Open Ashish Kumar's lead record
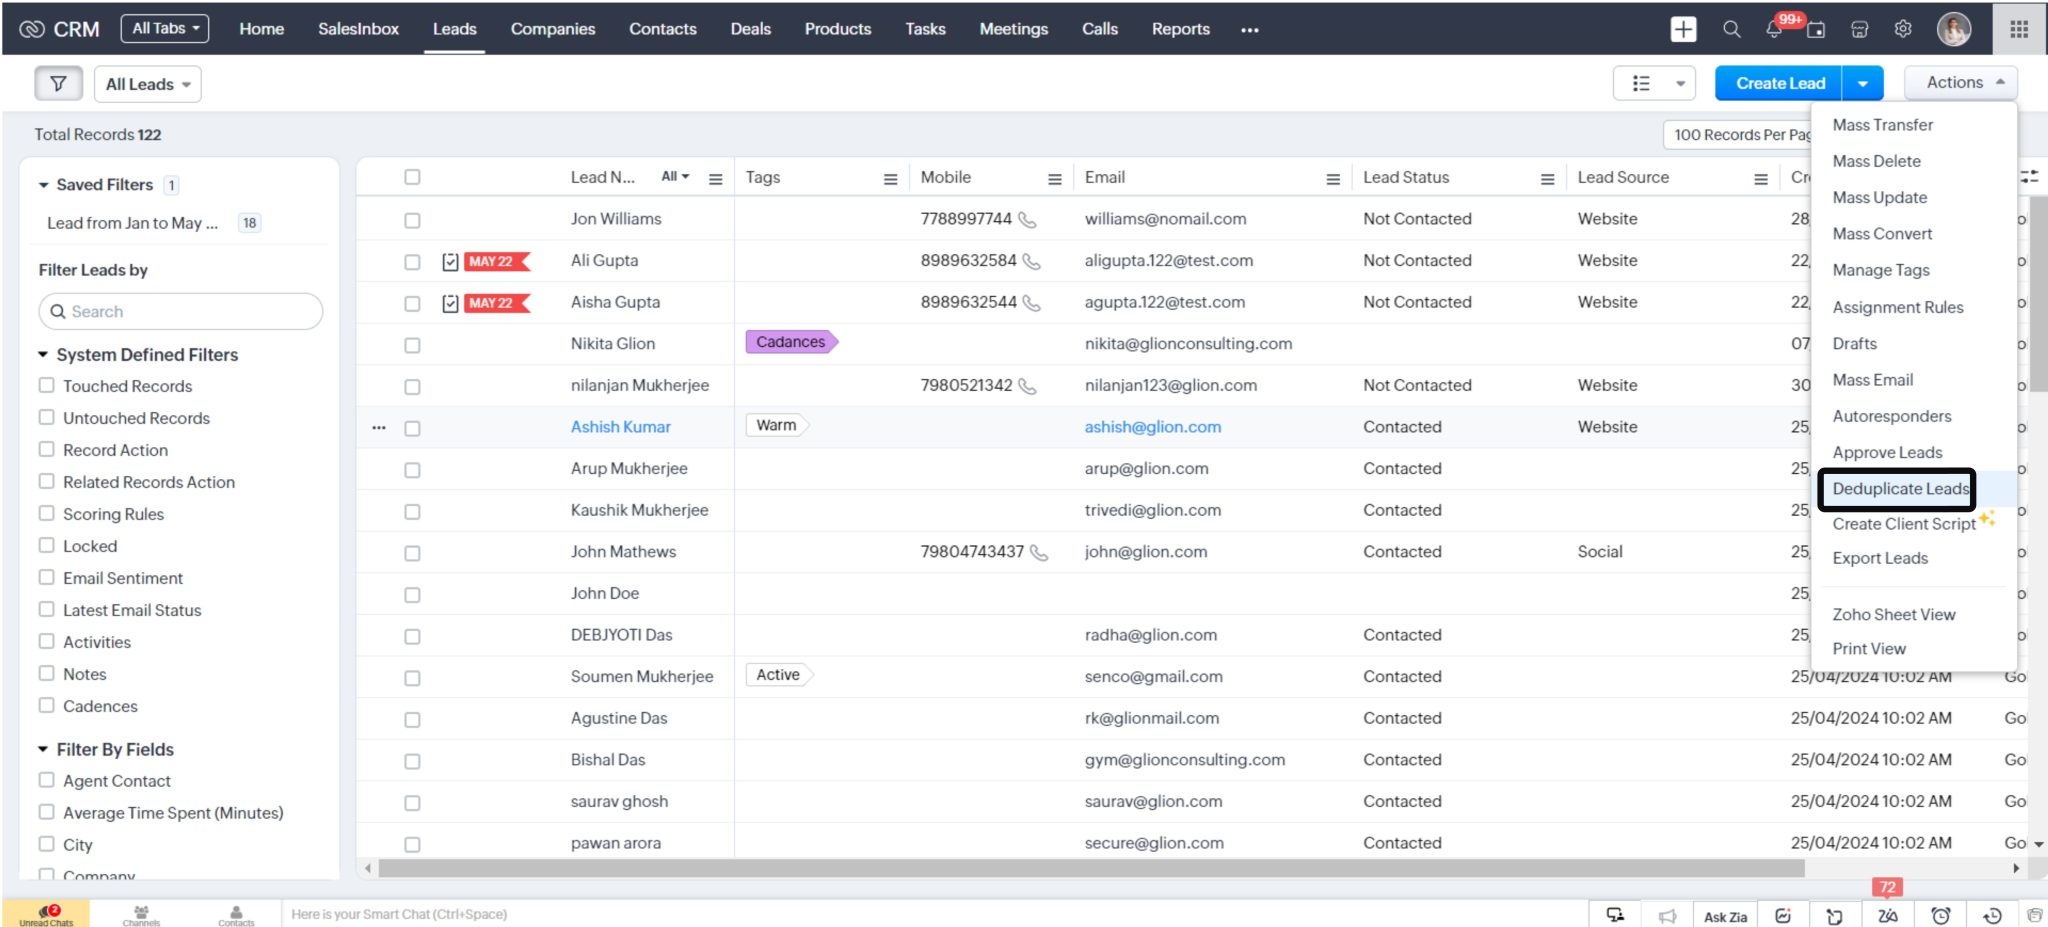The image size is (2048, 927). (620, 426)
